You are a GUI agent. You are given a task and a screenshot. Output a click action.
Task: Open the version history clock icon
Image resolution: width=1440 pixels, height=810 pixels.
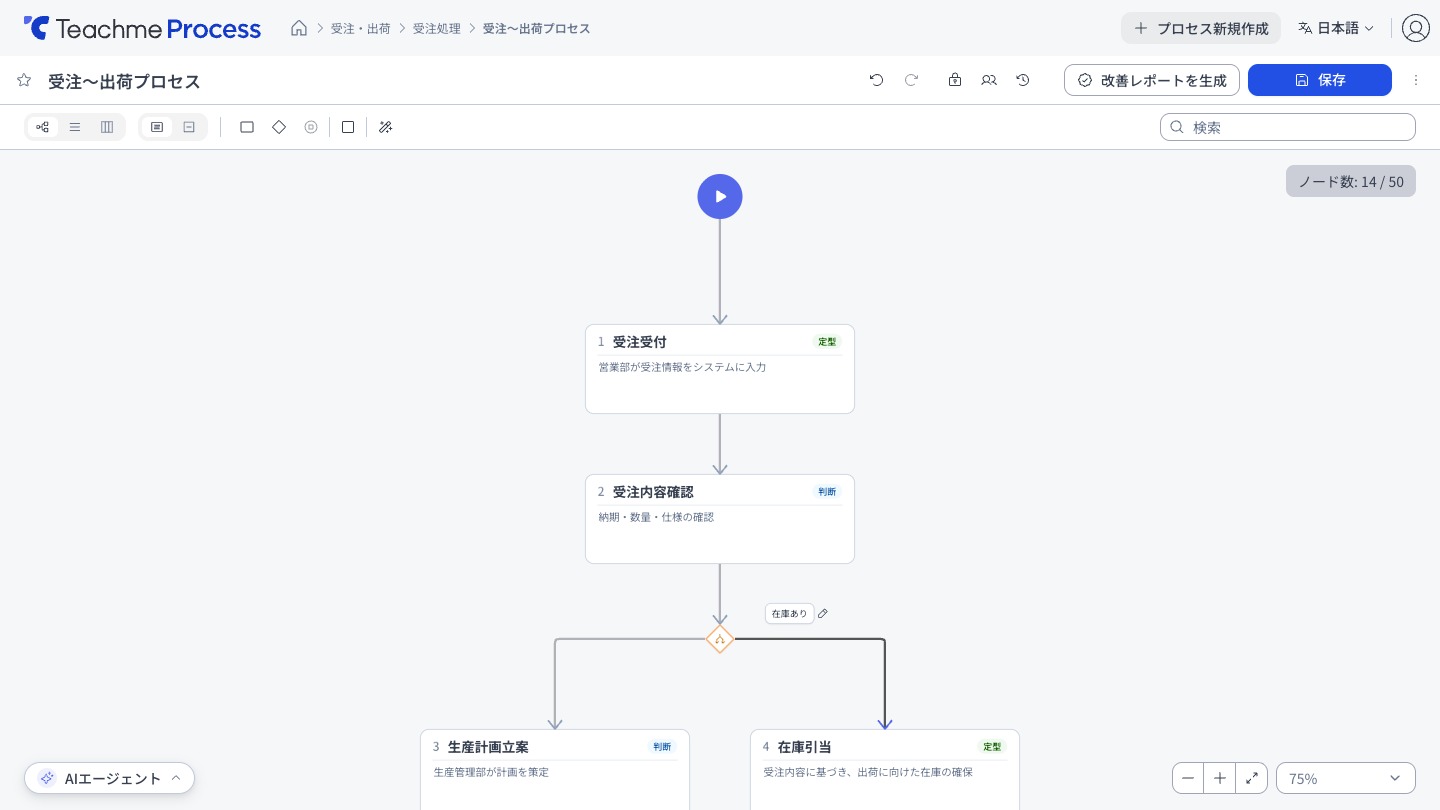point(1023,80)
